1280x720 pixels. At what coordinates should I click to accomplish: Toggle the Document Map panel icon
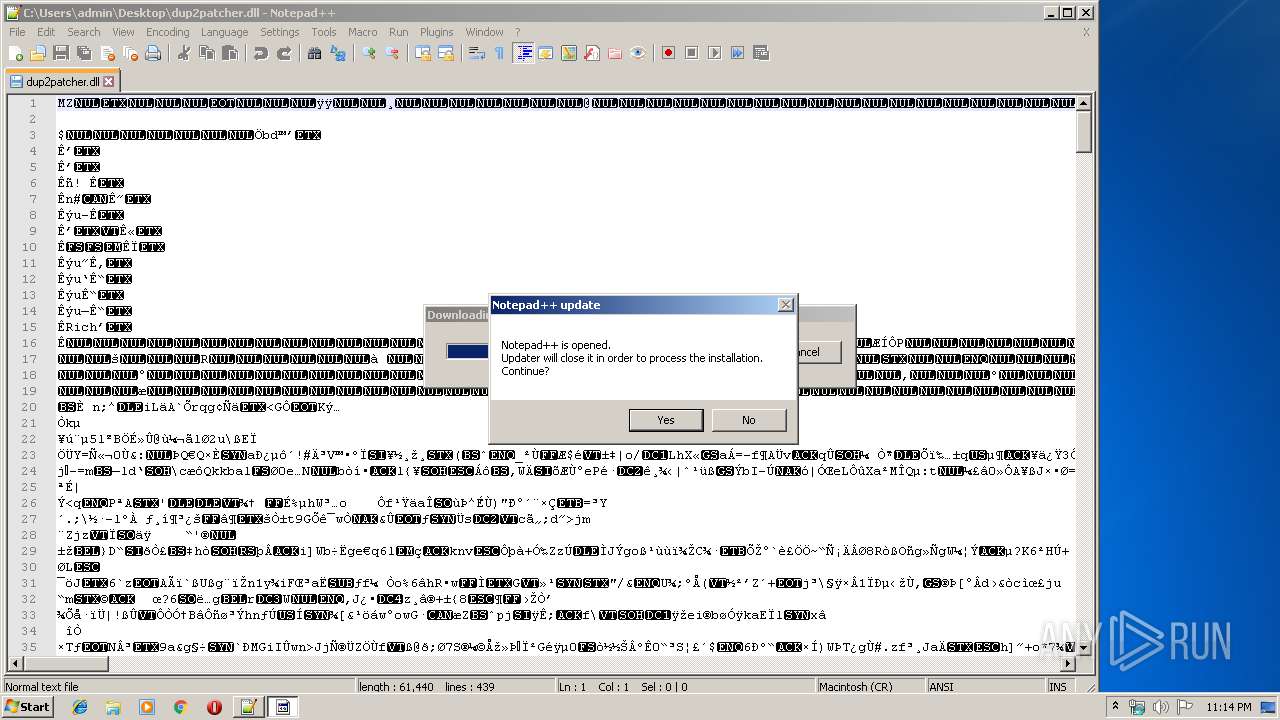pyautogui.click(x=569, y=53)
